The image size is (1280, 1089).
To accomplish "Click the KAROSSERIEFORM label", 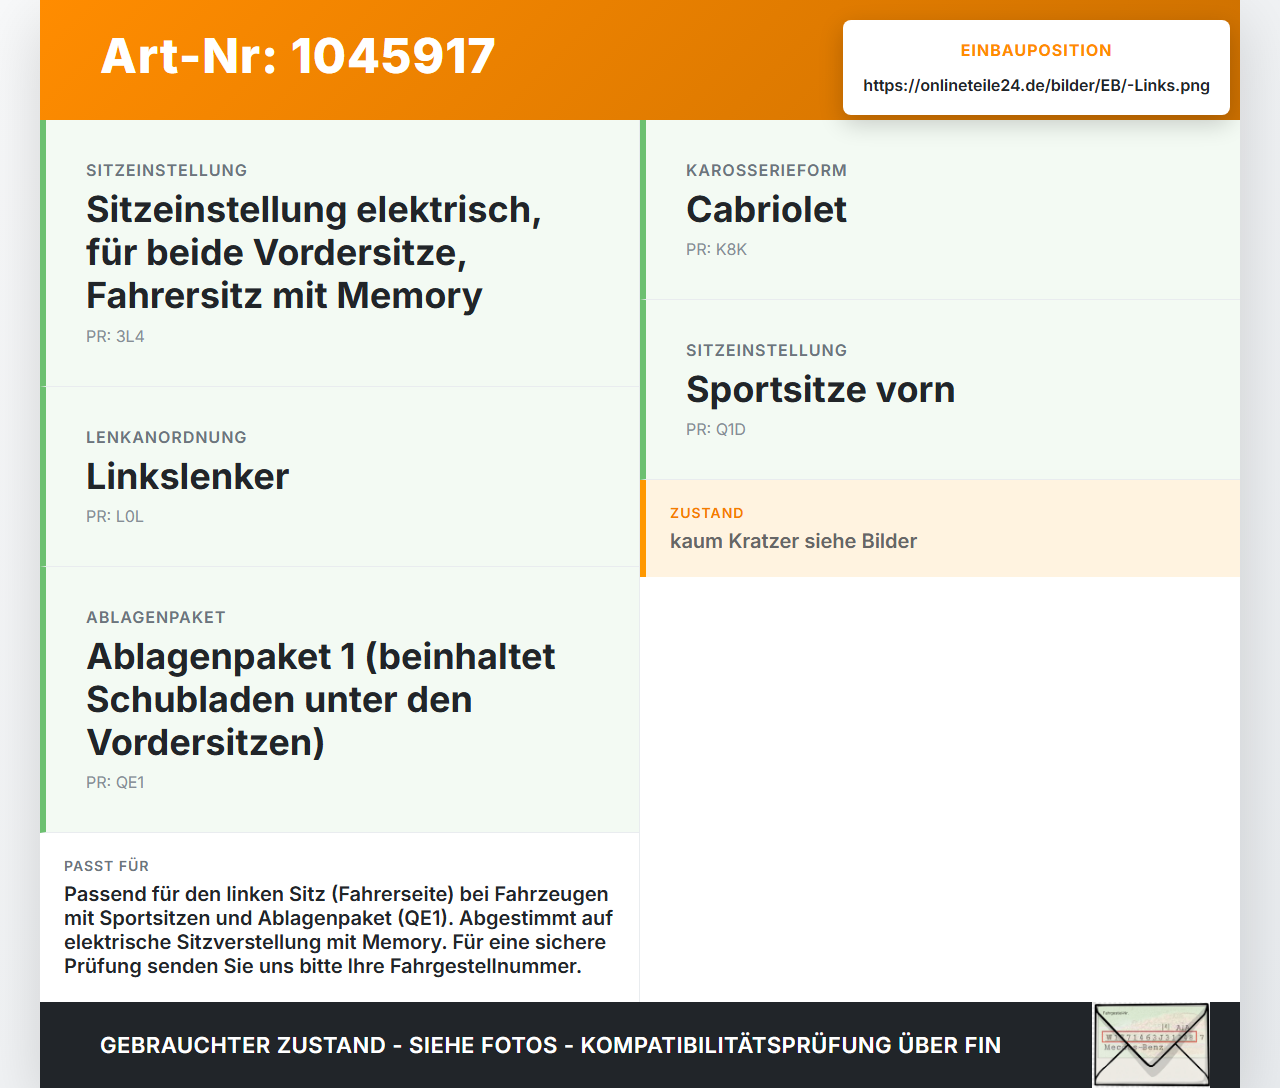I will pyautogui.click(x=766, y=170).
